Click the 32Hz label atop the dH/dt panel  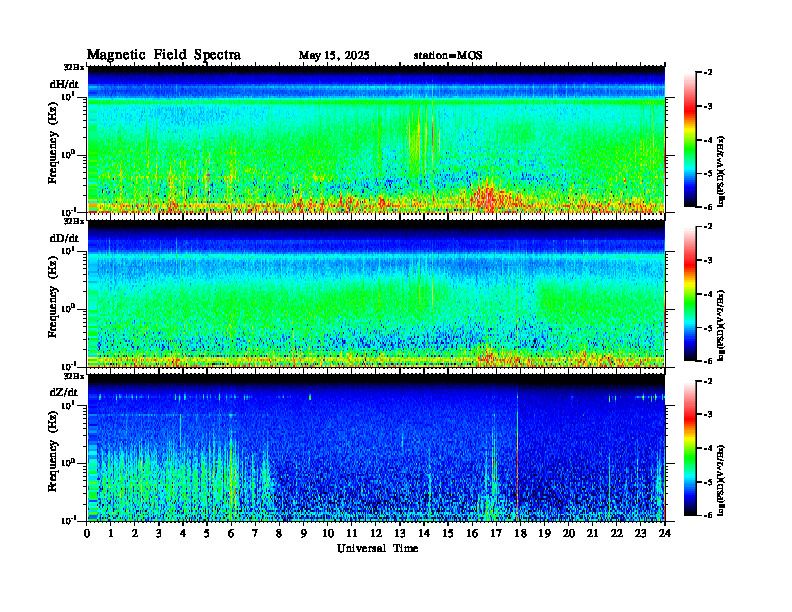(73, 67)
